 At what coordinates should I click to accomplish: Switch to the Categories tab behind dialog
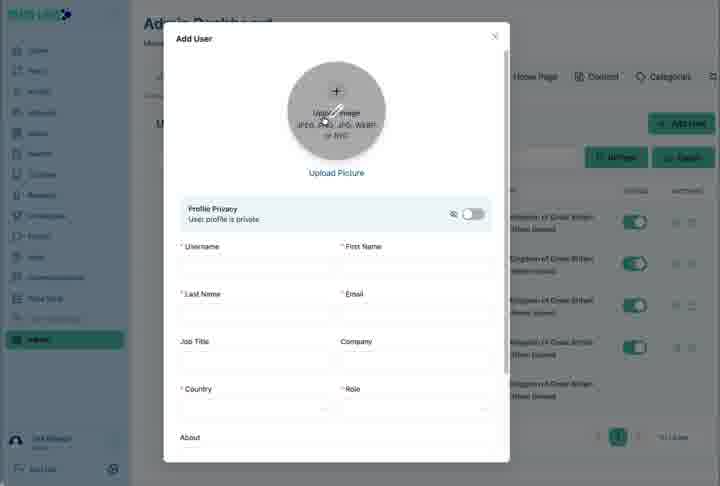[x=663, y=77]
